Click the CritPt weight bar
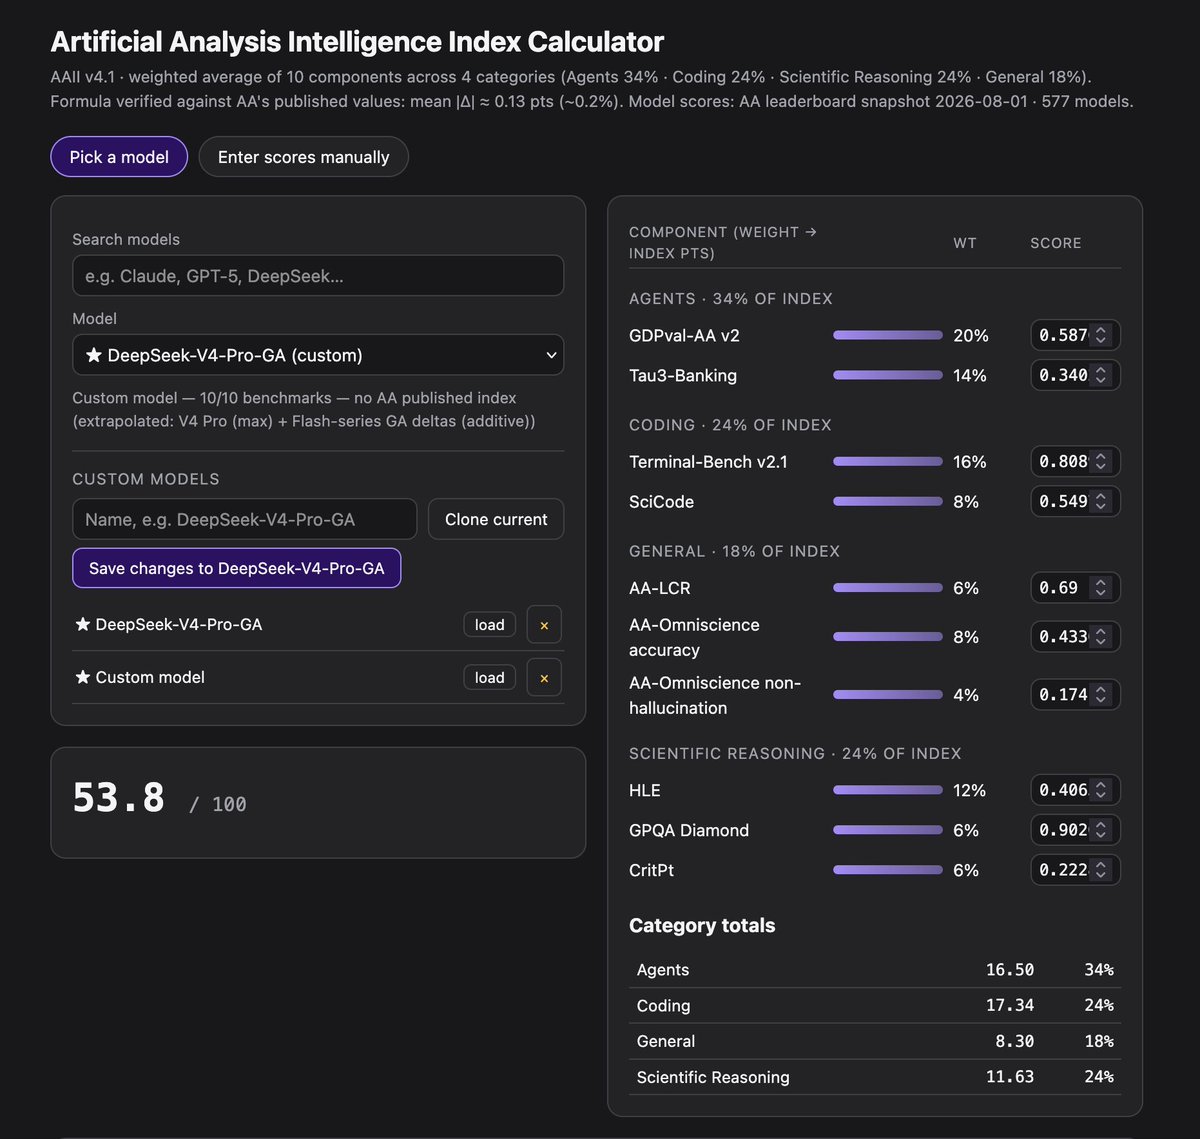The height and width of the screenshot is (1139, 1200). pyautogui.click(x=888, y=870)
